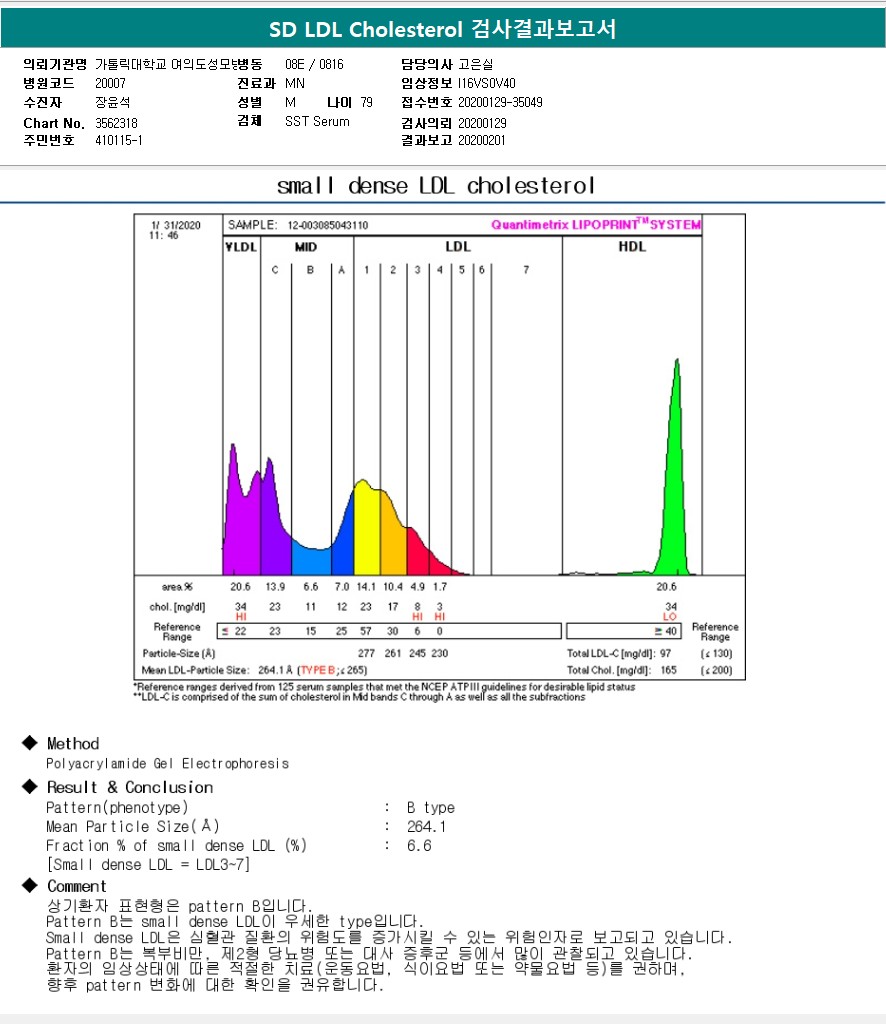Click the red LO flag under HDL

point(669,617)
